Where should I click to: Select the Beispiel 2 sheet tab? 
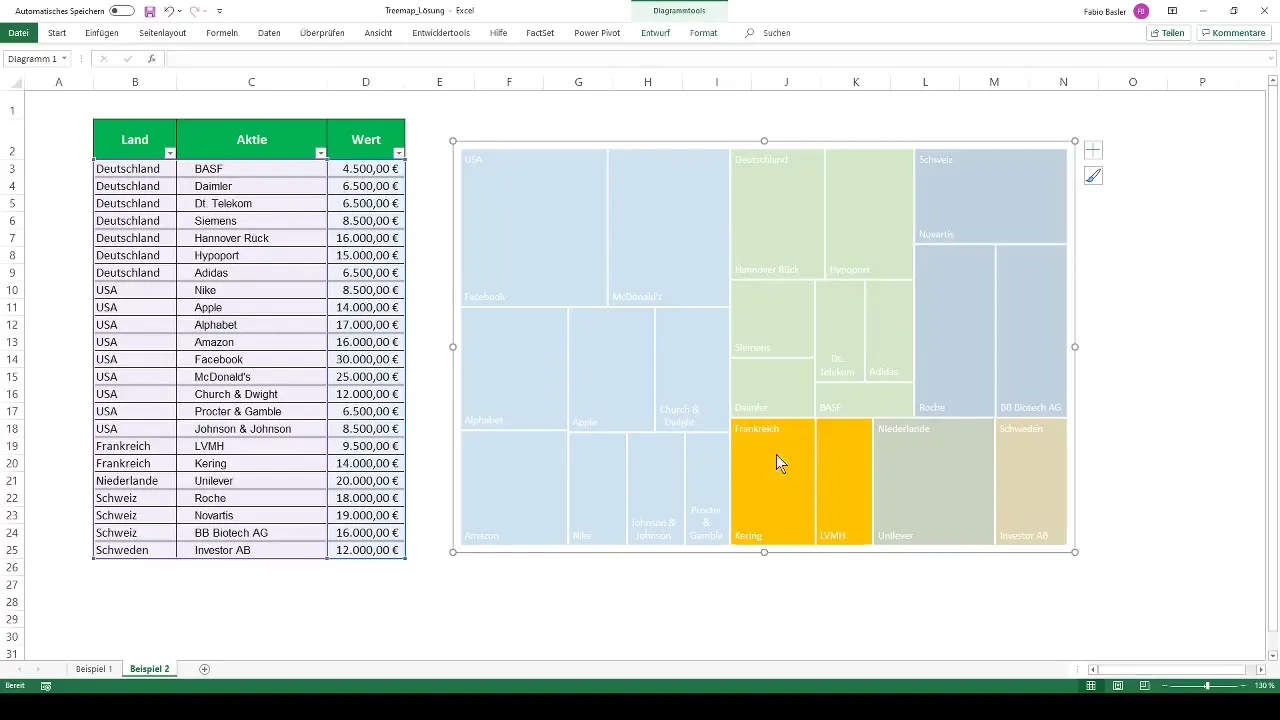[x=149, y=669]
